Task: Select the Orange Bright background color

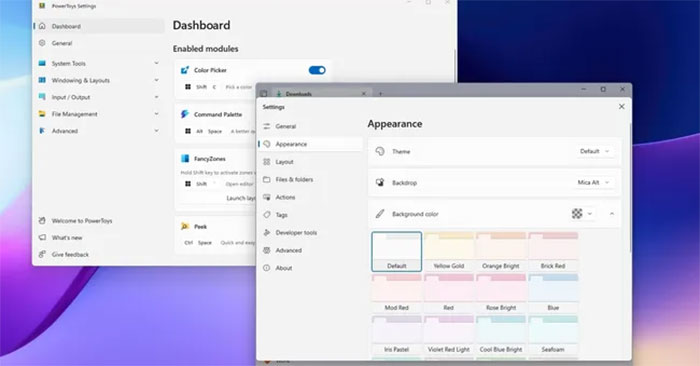Action: (x=501, y=252)
